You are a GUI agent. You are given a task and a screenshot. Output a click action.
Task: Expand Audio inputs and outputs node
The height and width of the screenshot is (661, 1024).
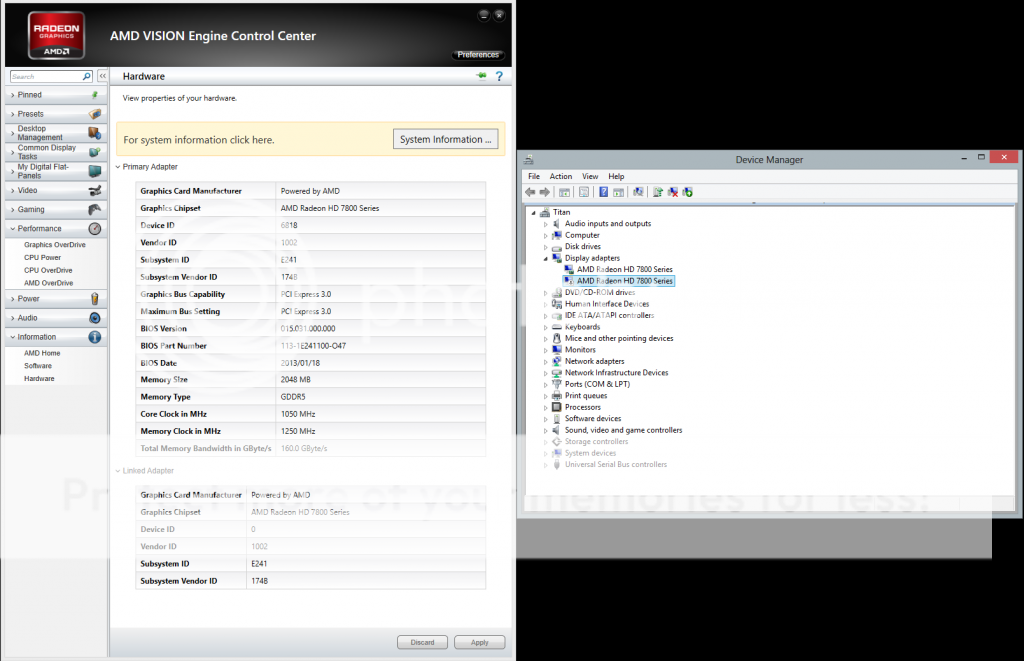[x=545, y=224]
